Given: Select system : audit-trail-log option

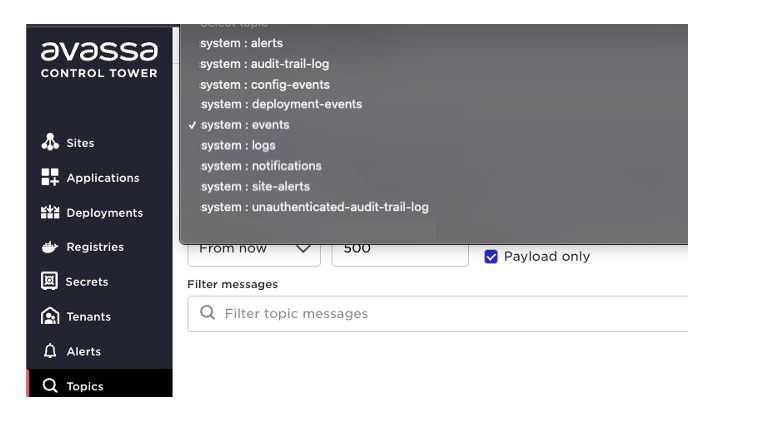Looking at the screenshot, I should coord(264,64).
